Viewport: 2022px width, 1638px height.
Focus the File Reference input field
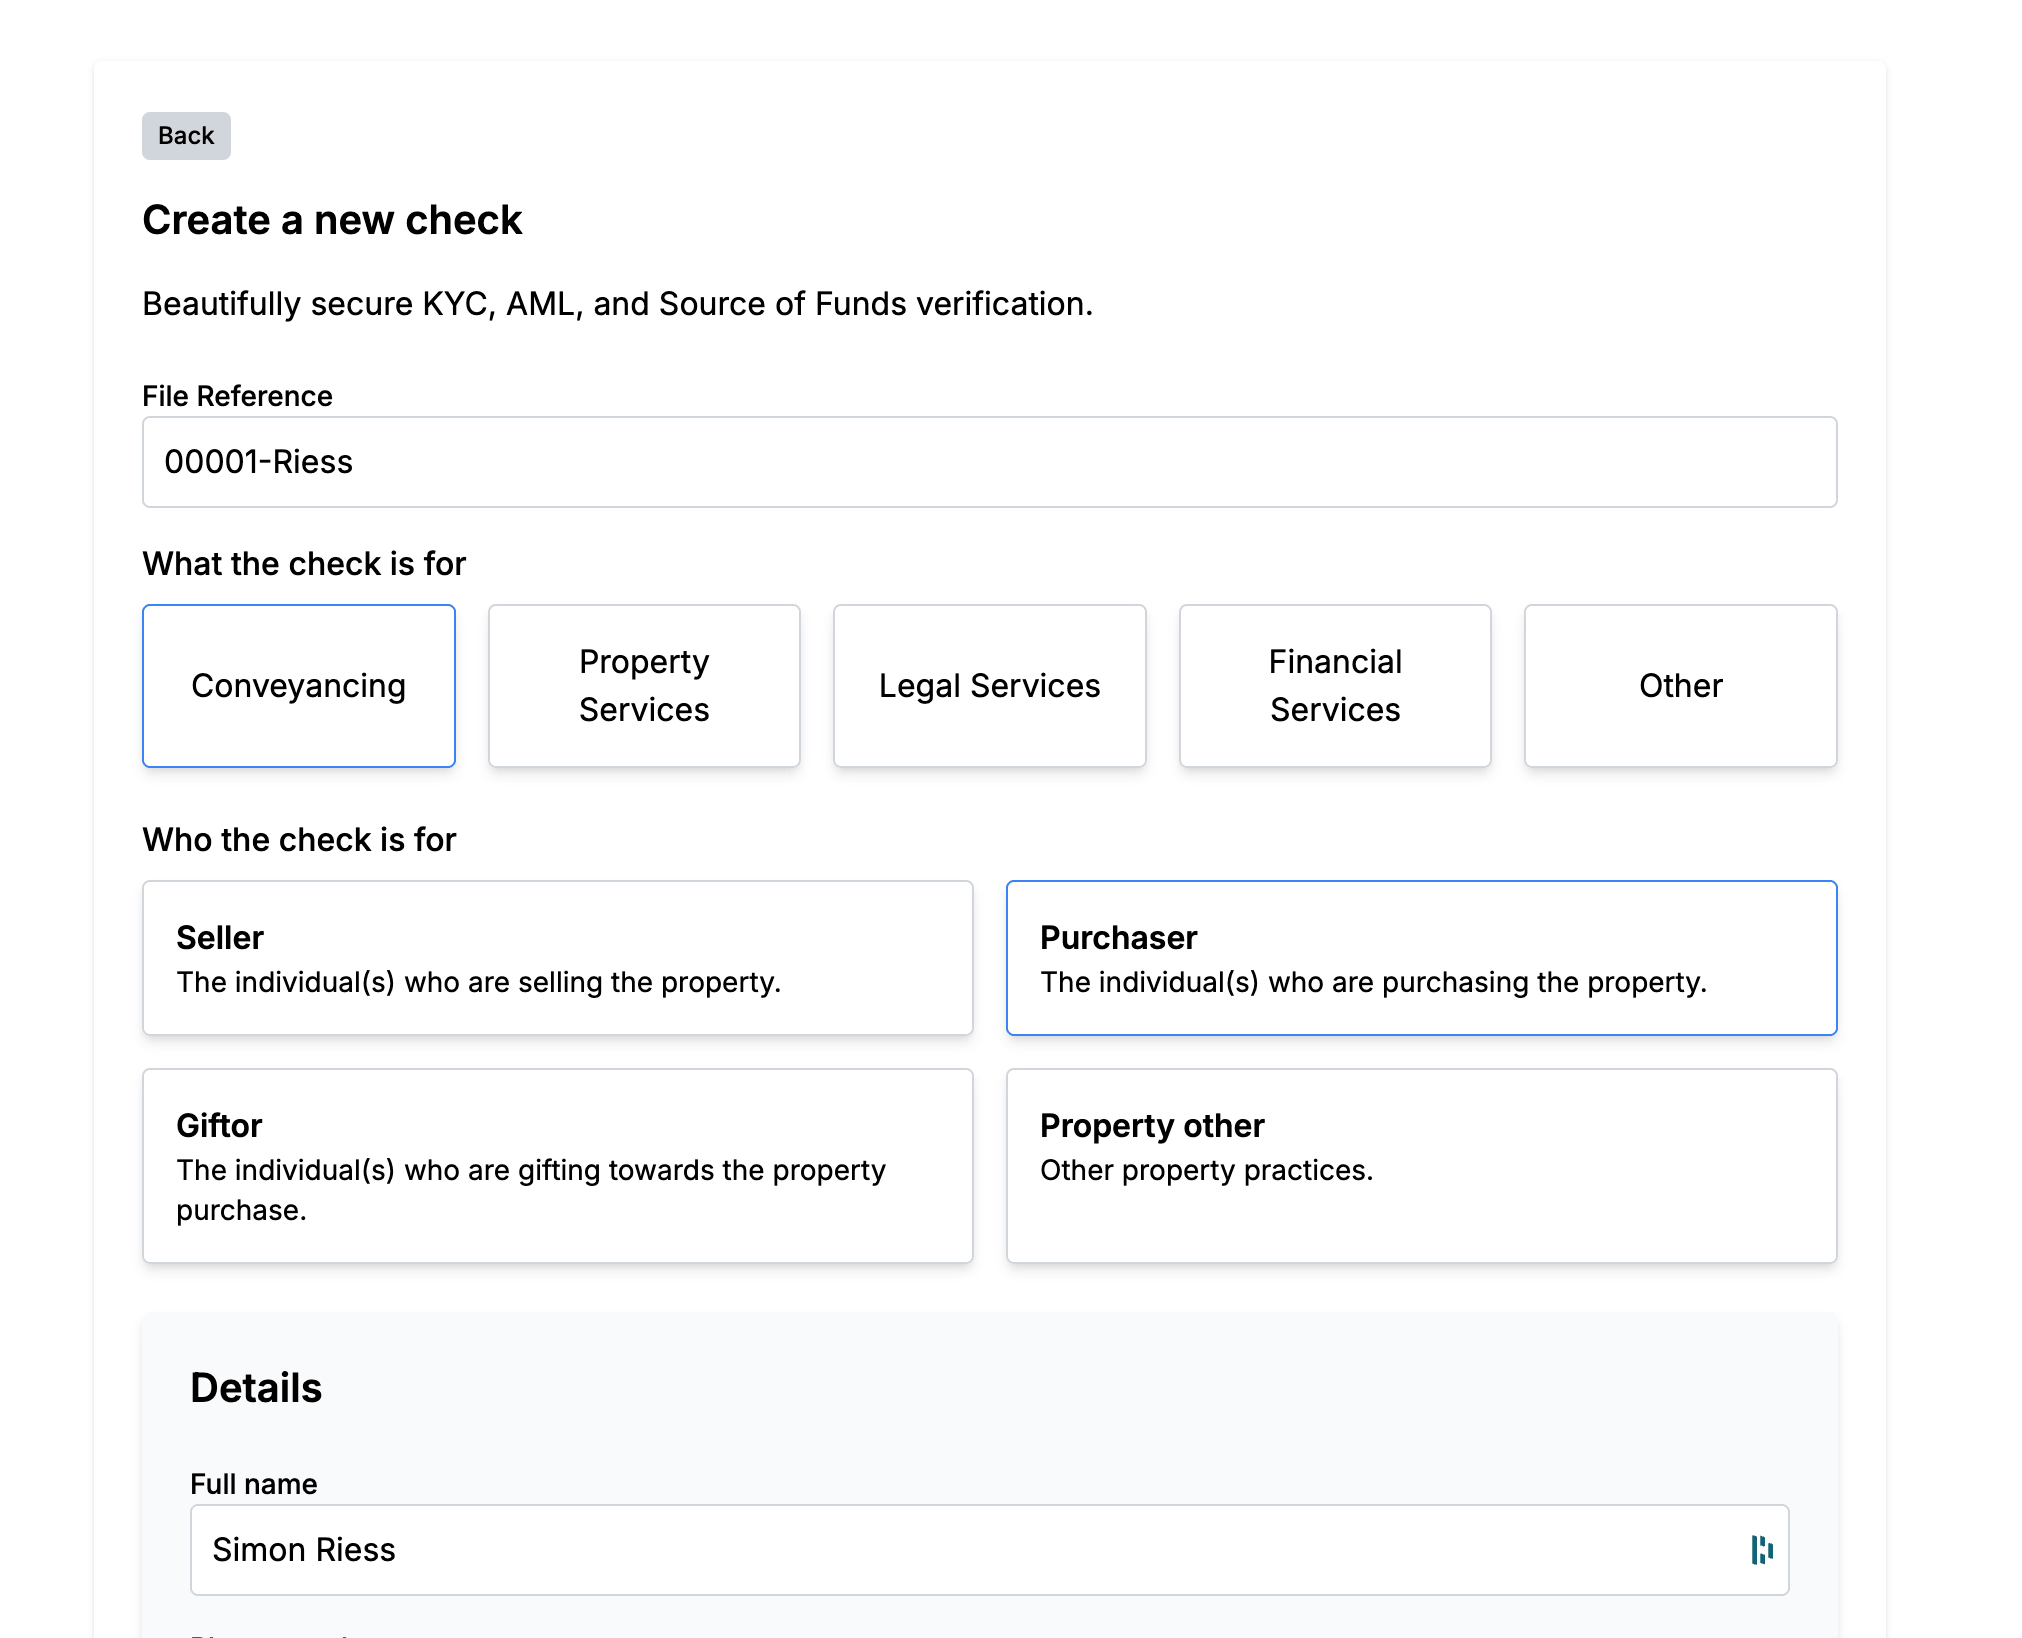pos(989,462)
